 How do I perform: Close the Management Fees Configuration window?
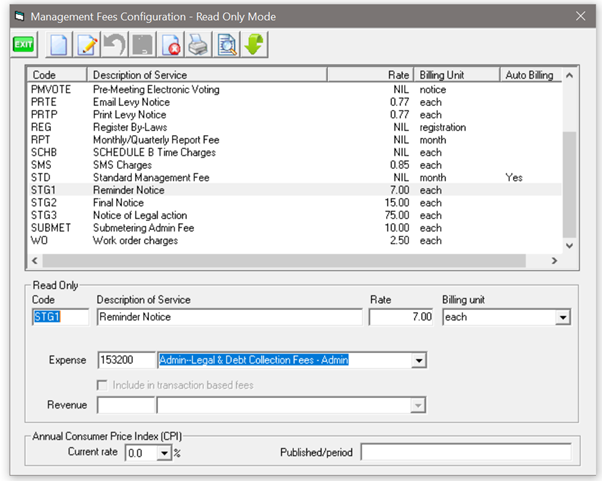click(x=580, y=16)
